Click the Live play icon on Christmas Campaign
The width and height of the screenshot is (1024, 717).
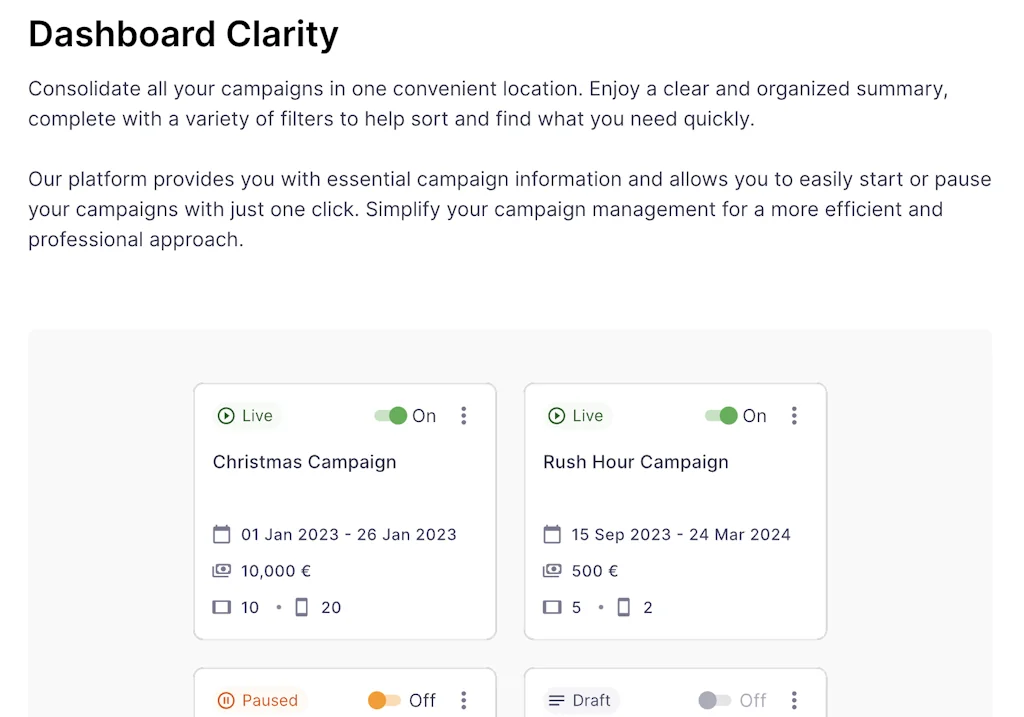tap(228, 415)
